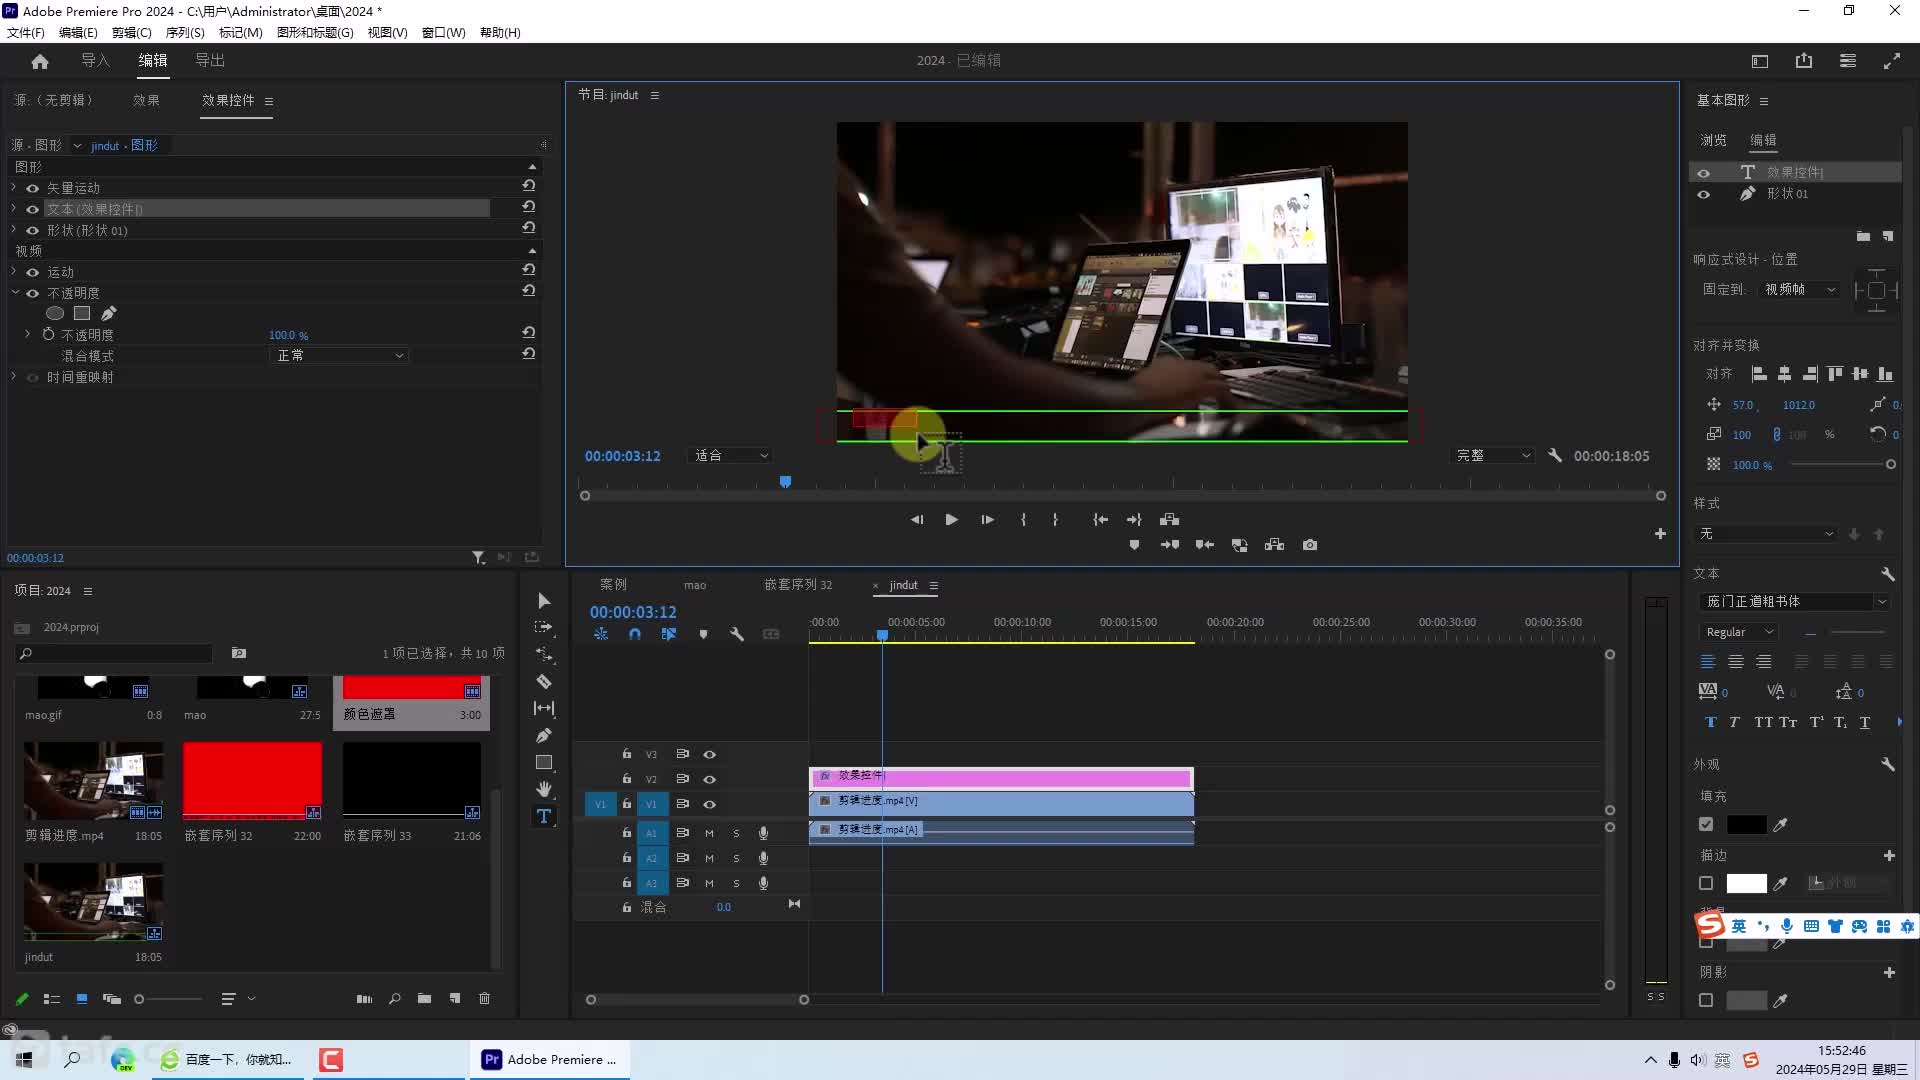Viewport: 1920px width, 1080px height.
Task: Open the 序列(S) menu
Action: [185, 32]
